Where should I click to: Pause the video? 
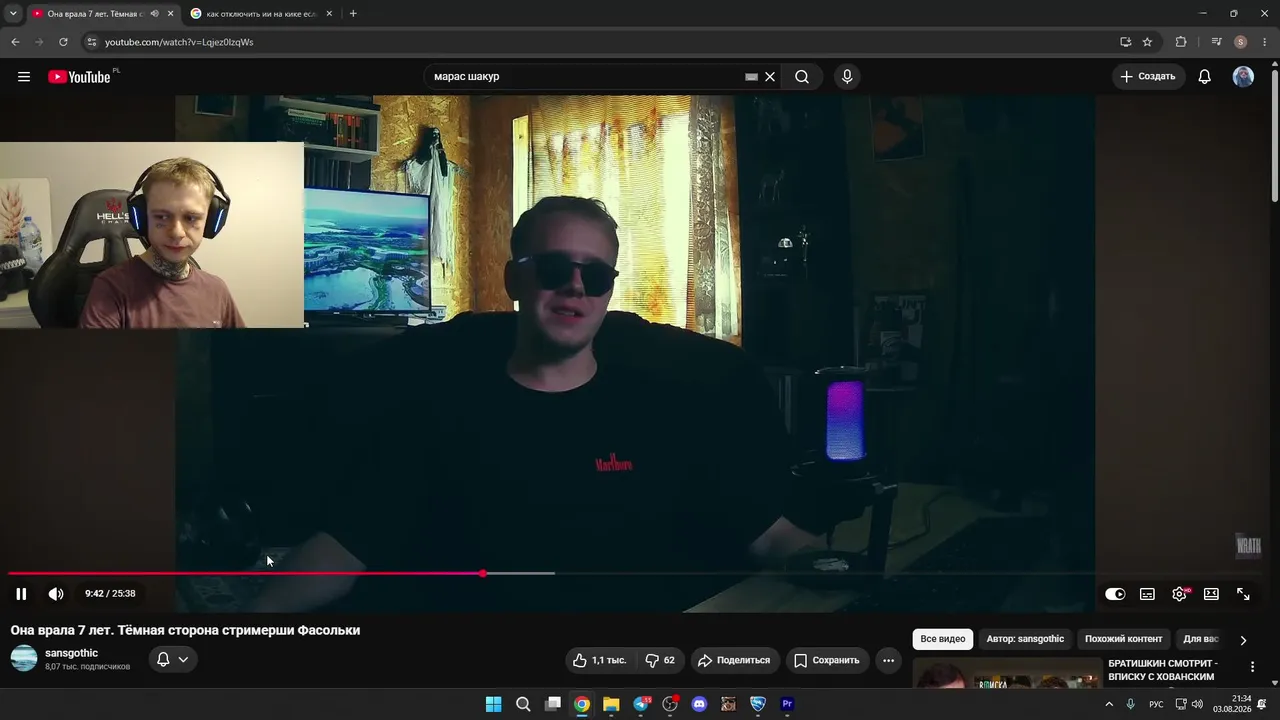point(21,594)
